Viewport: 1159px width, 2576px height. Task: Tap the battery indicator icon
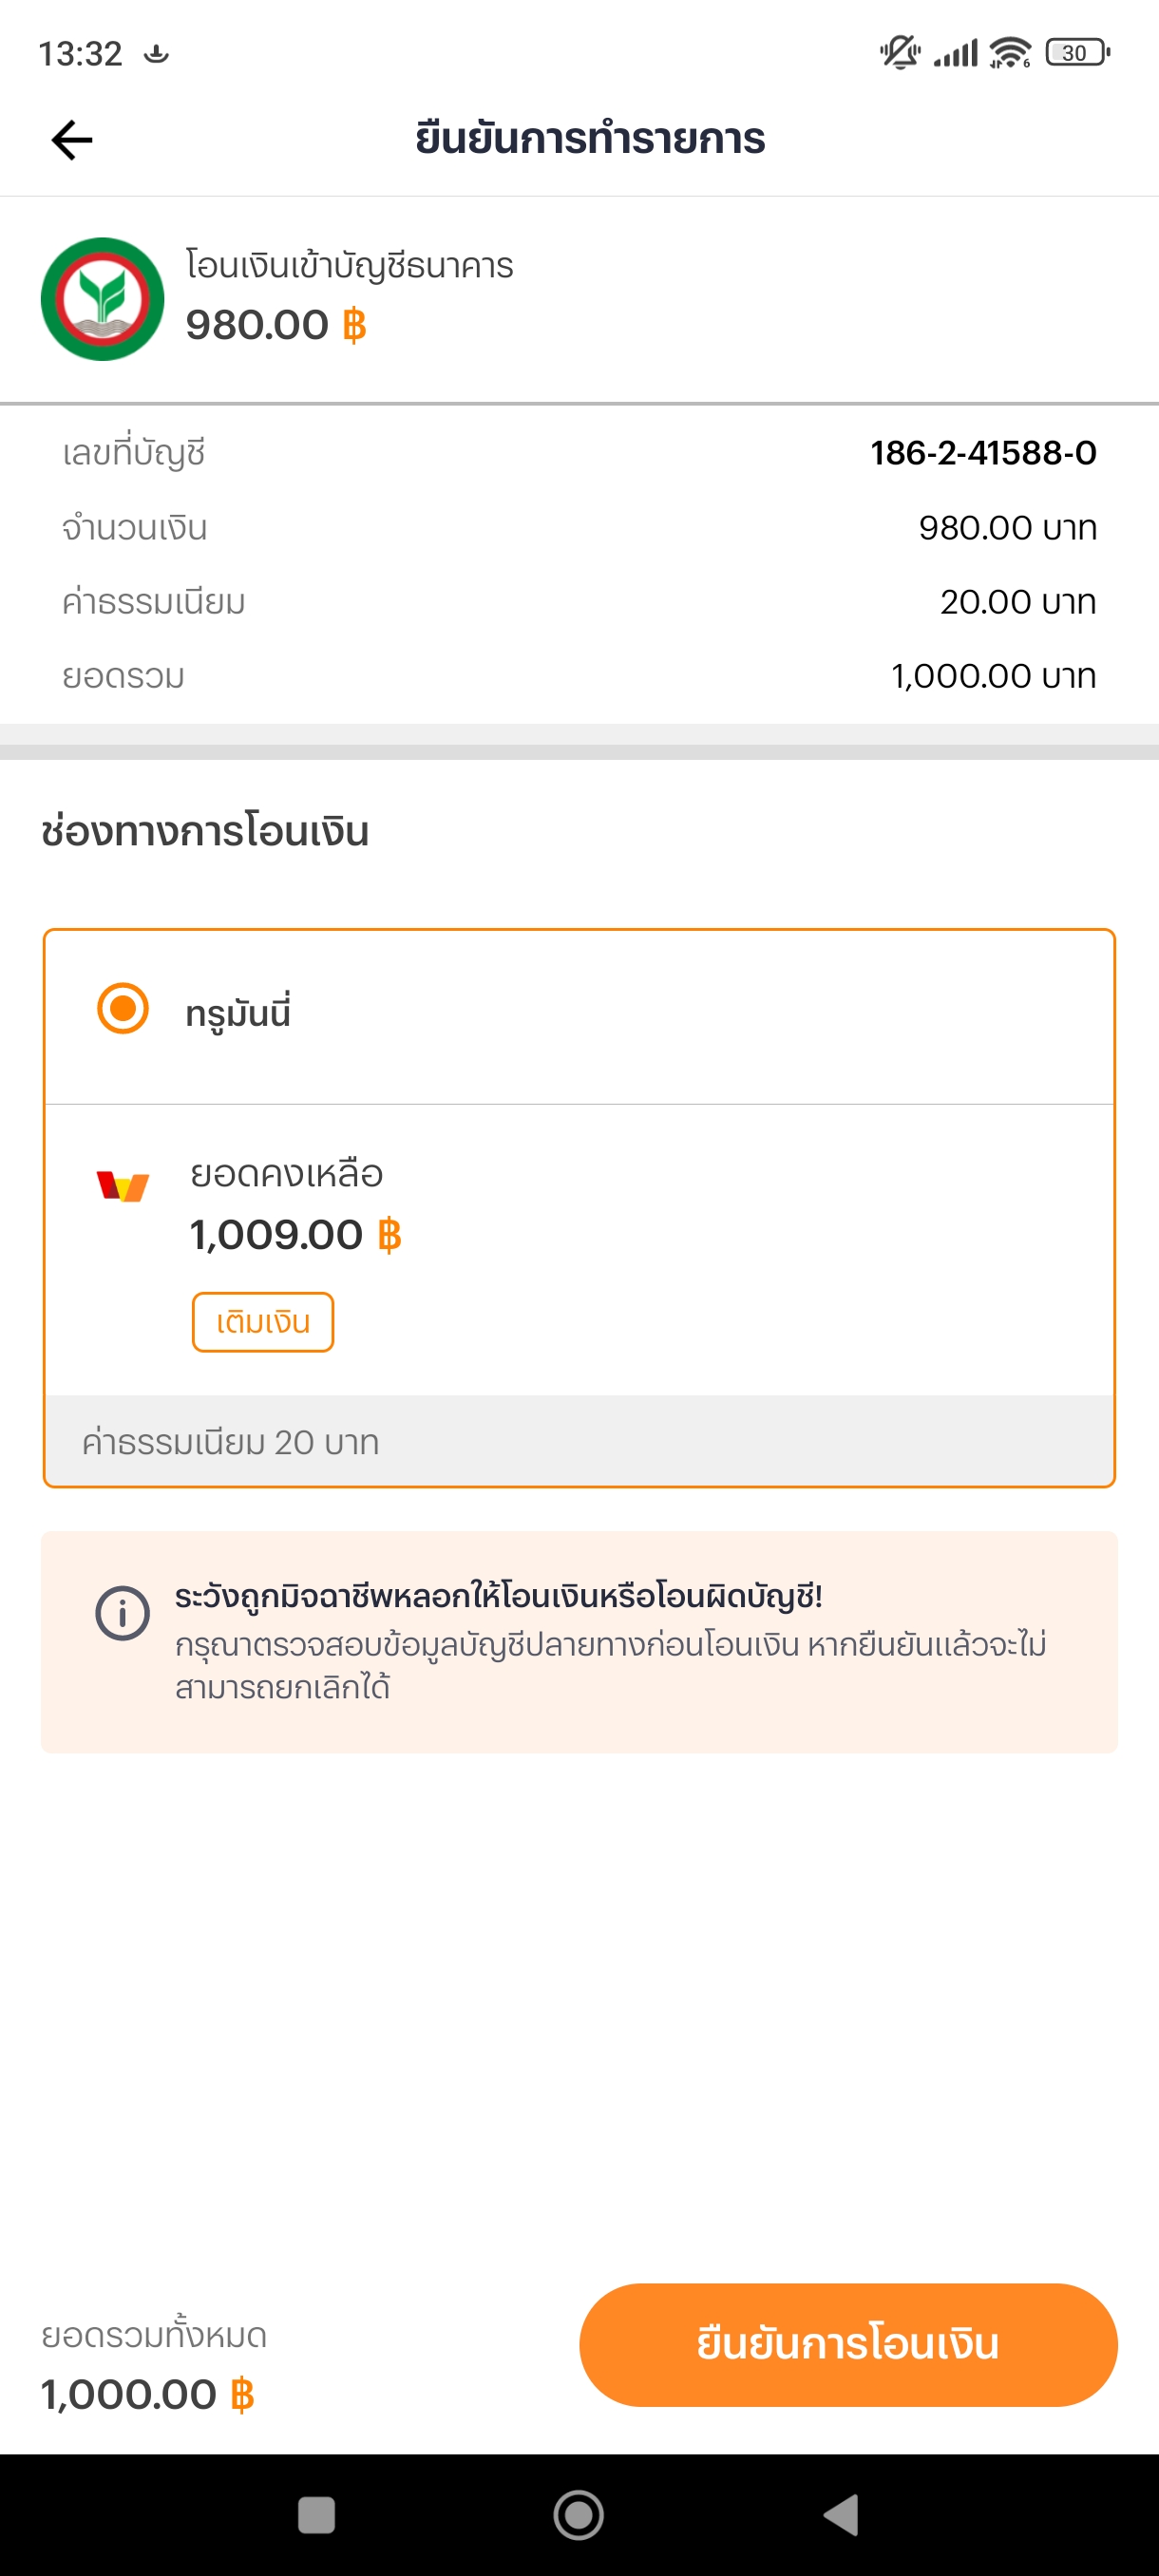point(1077,52)
